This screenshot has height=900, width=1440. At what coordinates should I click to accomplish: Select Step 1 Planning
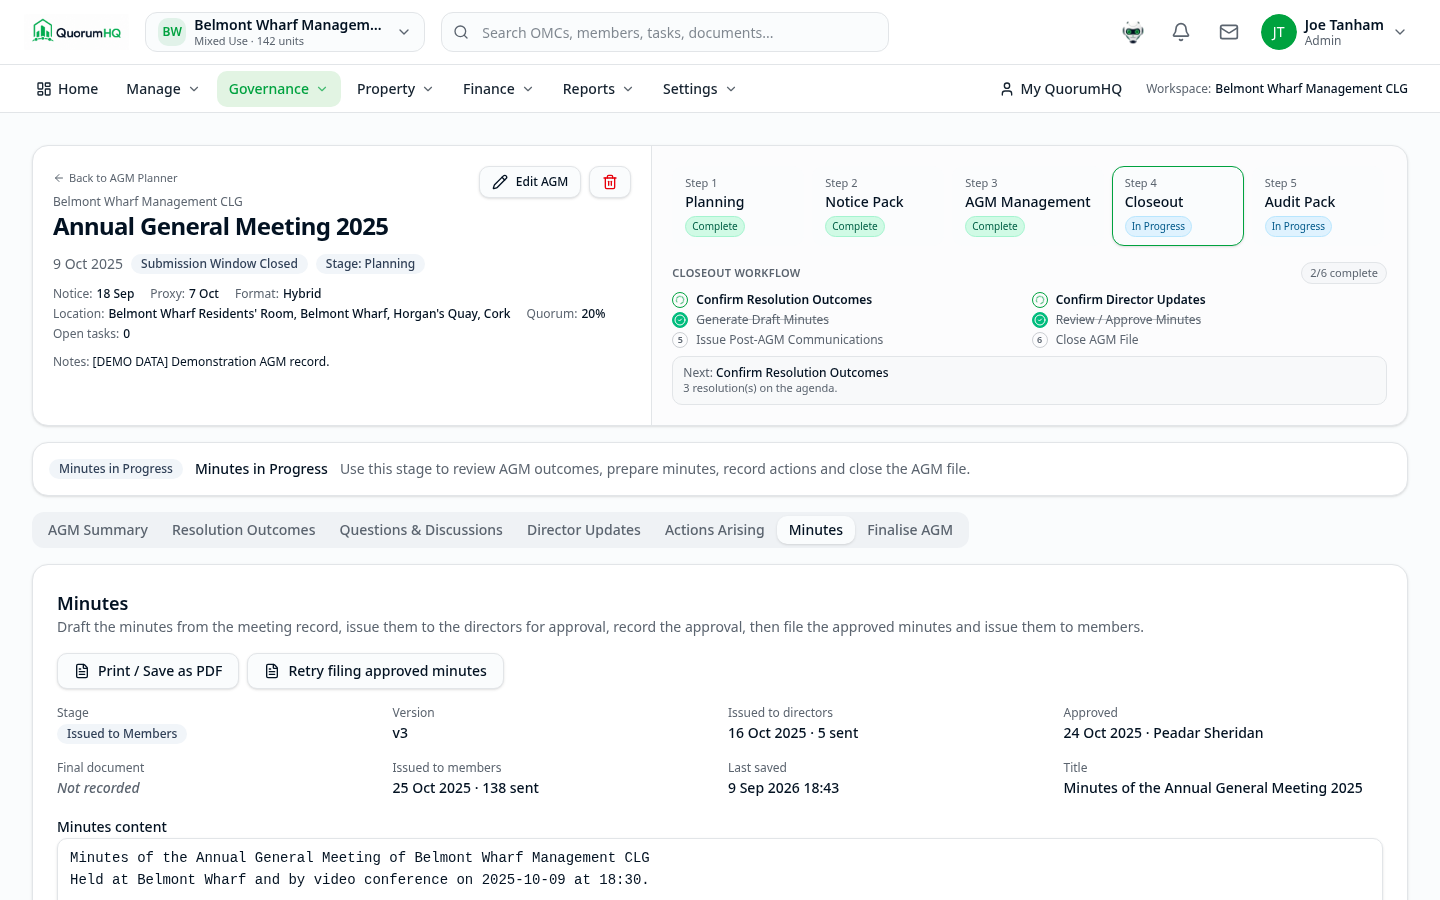[737, 206]
